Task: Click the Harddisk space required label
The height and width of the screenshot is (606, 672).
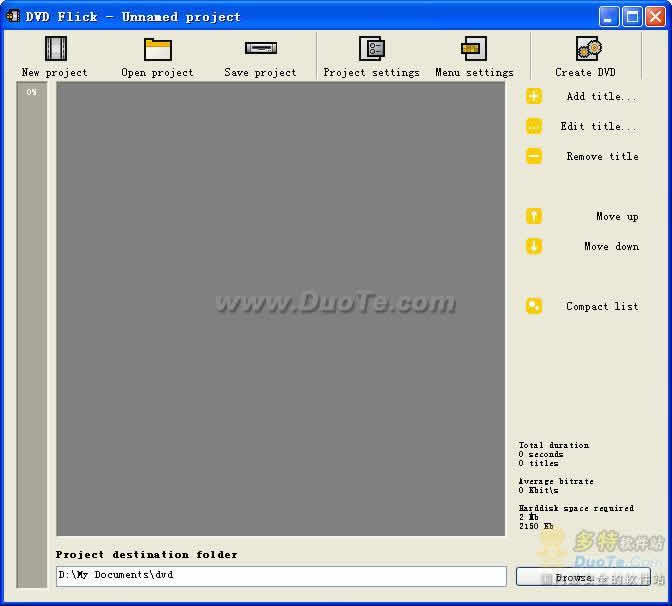Action: (576, 508)
